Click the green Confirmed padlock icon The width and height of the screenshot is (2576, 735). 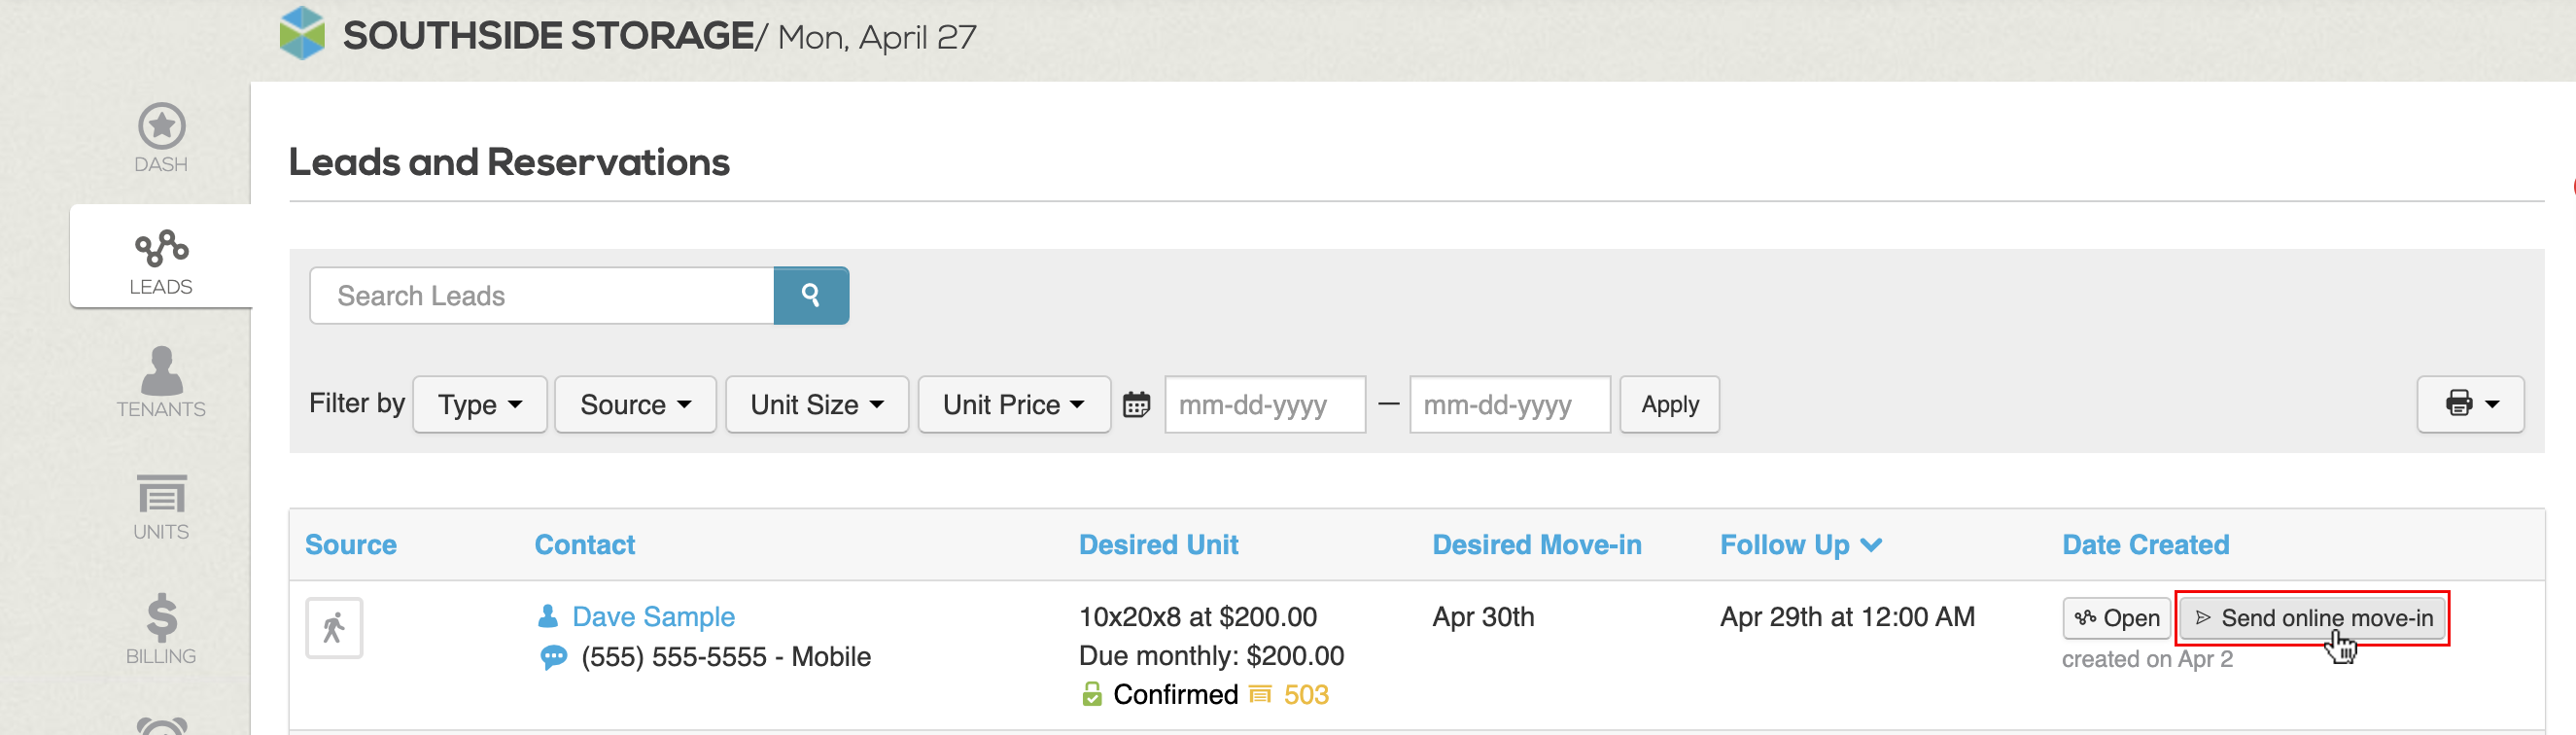click(x=1092, y=693)
